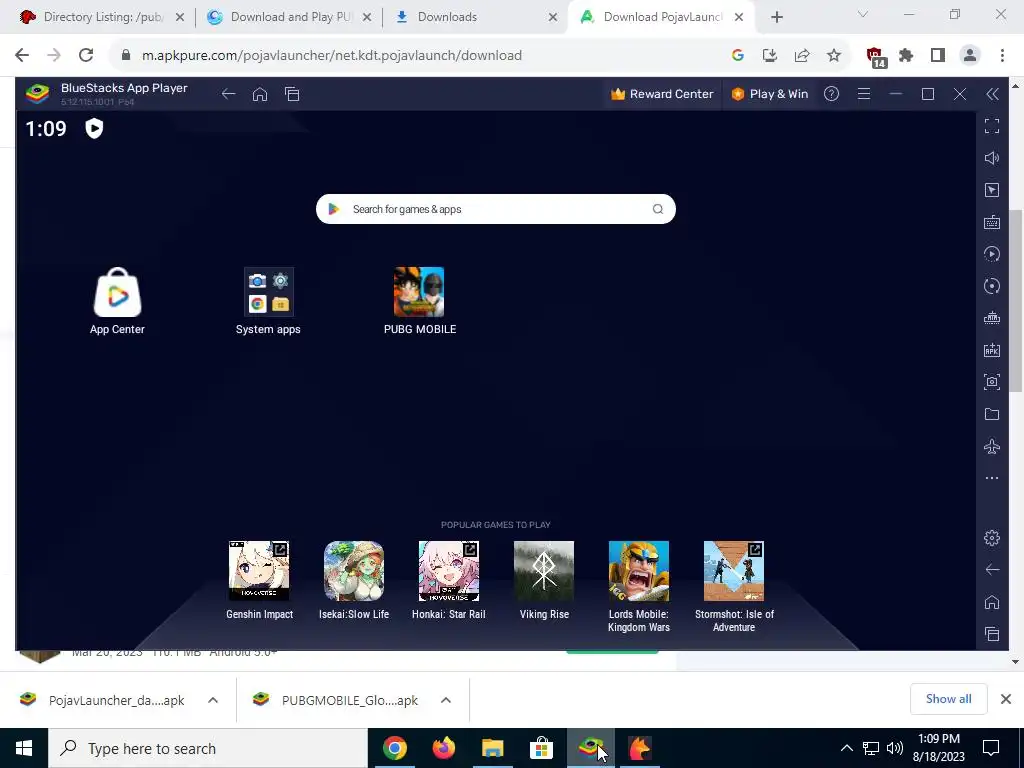Click the sidebar circular sync icon
The image size is (1024, 768).
click(x=992, y=286)
